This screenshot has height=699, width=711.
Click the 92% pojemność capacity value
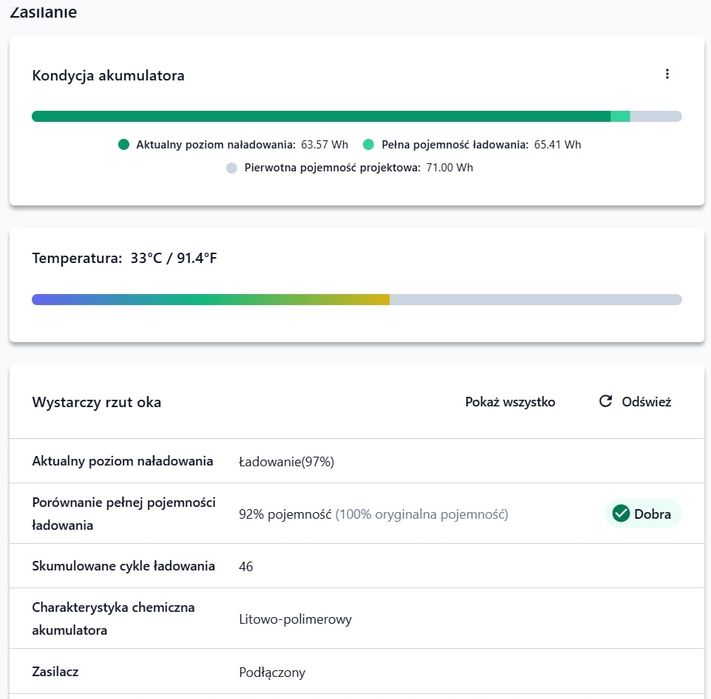tap(285, 514)
